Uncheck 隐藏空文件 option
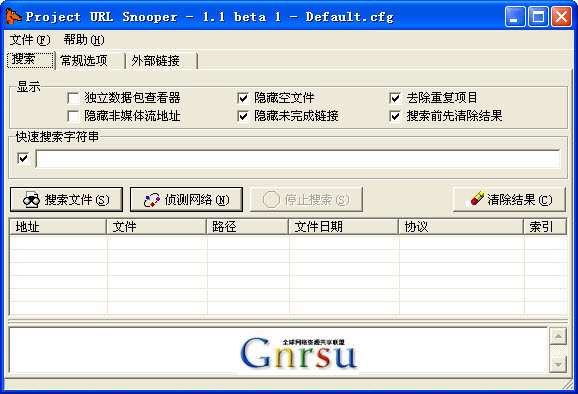The height and width of the screenshot is (394, 578). pyautogui.click(x=243, y=98)
